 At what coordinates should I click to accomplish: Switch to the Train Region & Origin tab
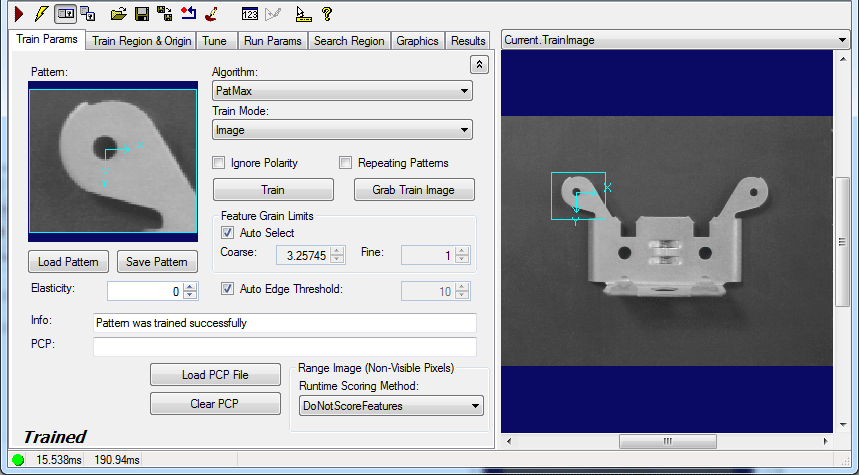141,41
